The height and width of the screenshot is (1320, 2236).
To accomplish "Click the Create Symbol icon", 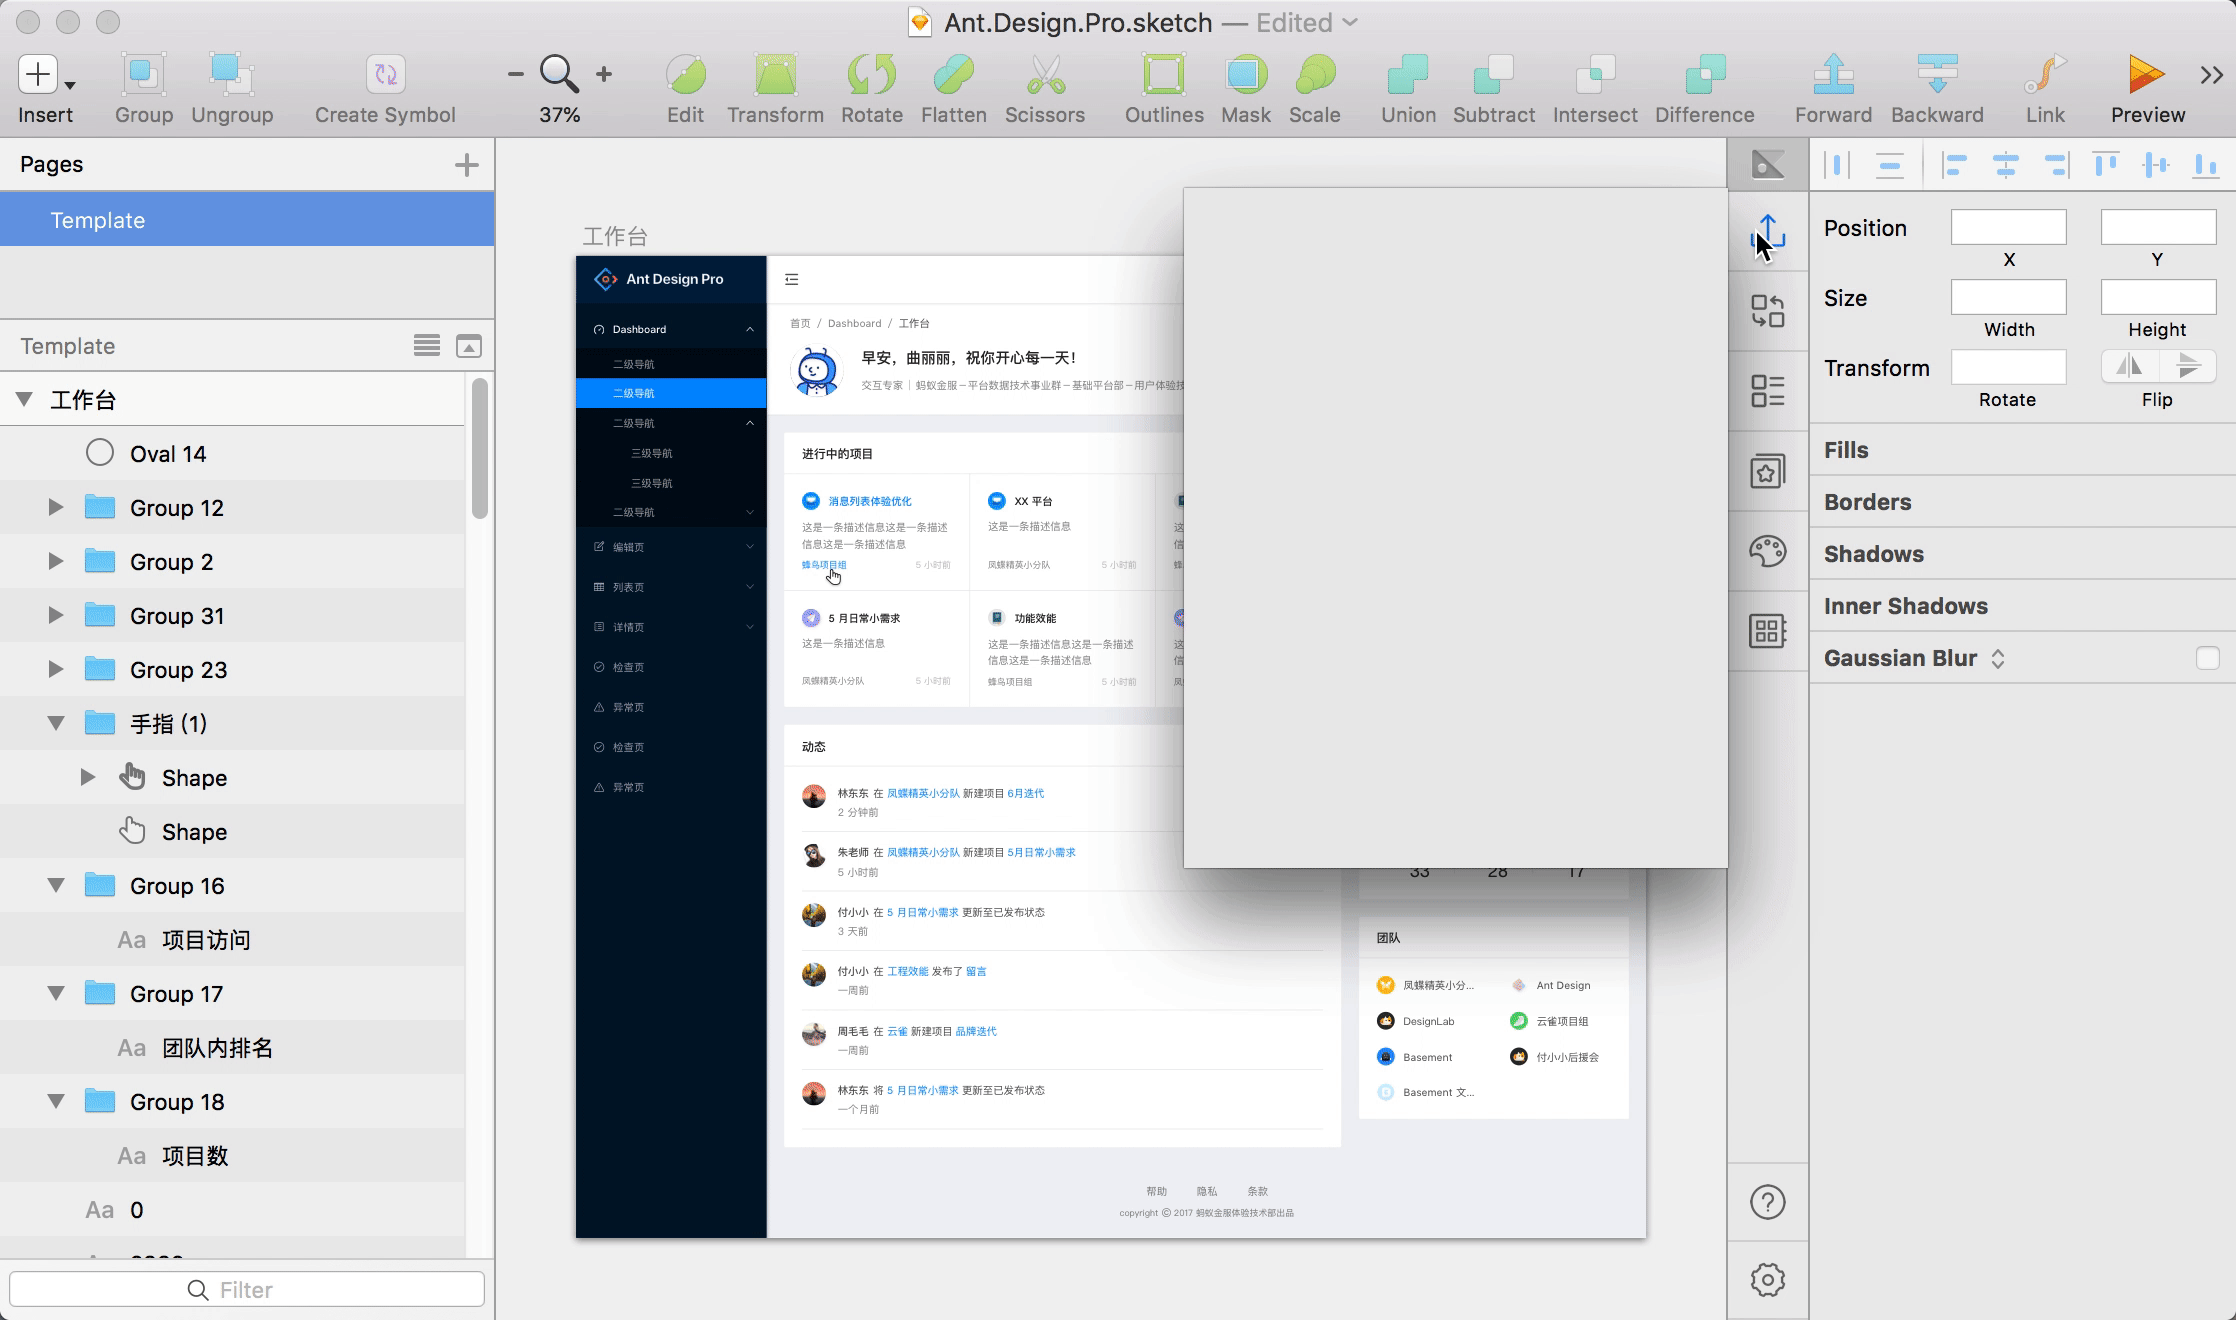I will [x=385, y=75].
